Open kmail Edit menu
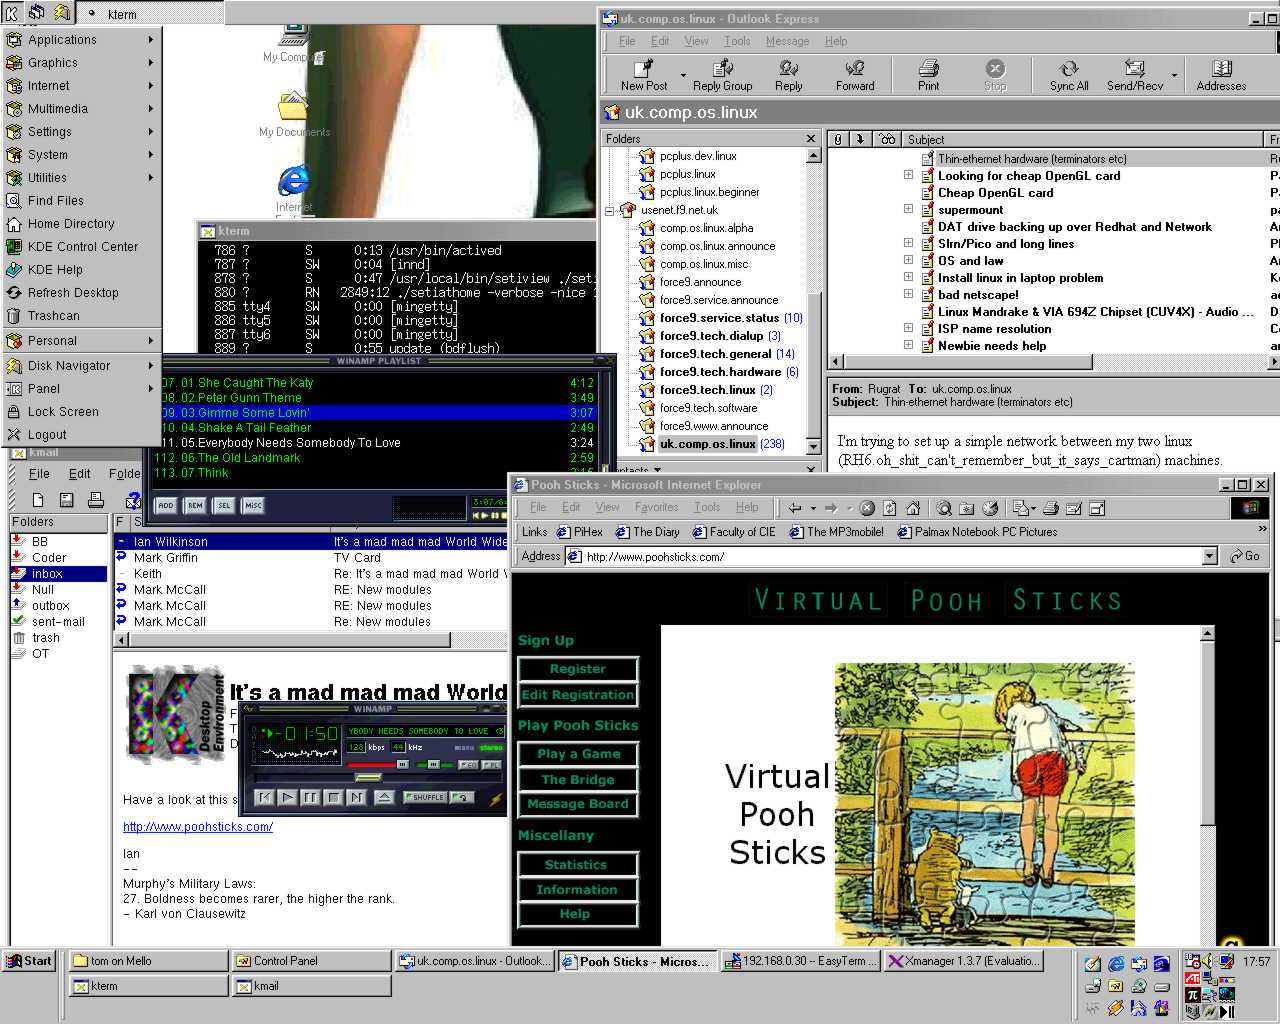This screenshot has width=1280, height=1024. [x=79, y=473]
